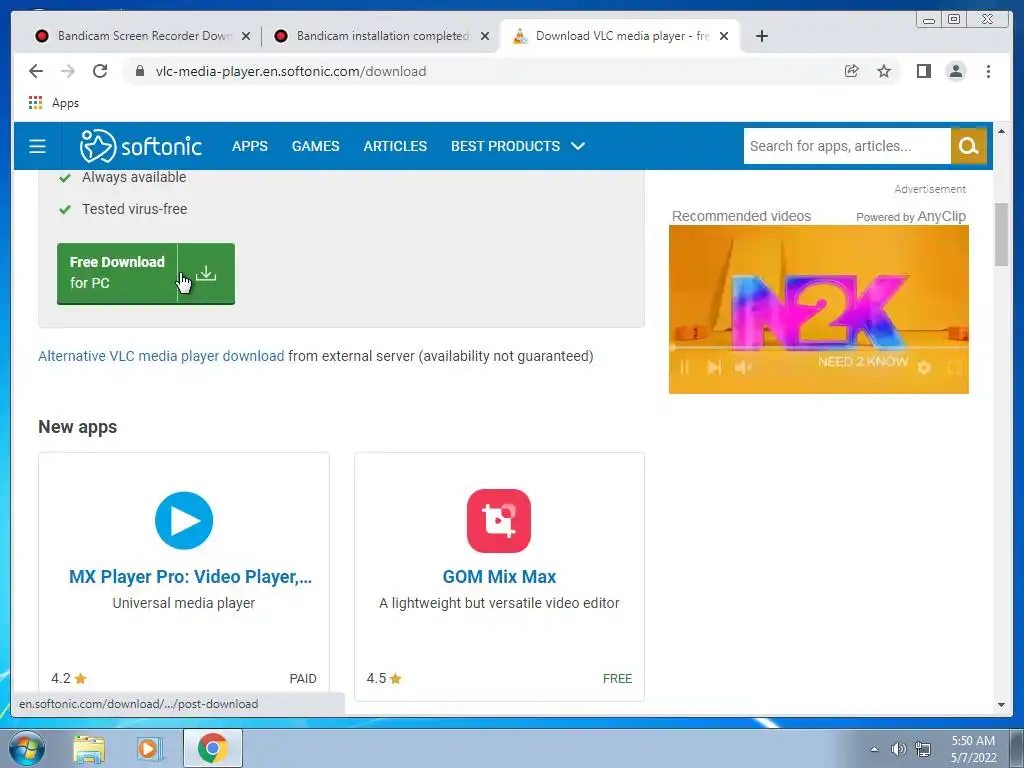Click the Softonic logo
This screenshot has height=768, width=1024.
click(x=140, y=146)
